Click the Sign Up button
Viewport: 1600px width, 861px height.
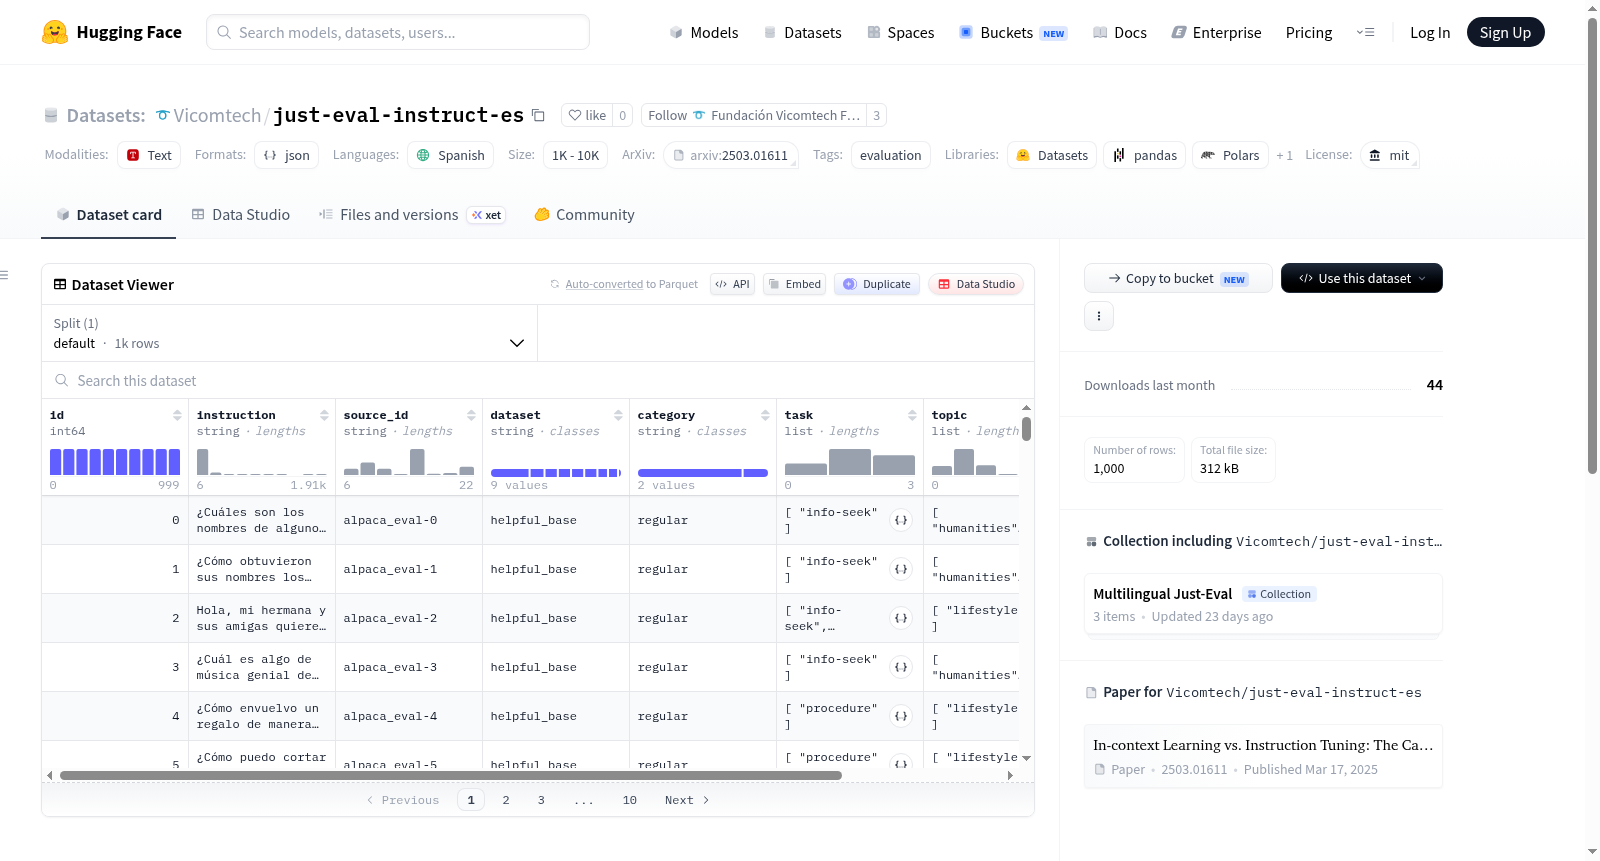pos(1505,32)
